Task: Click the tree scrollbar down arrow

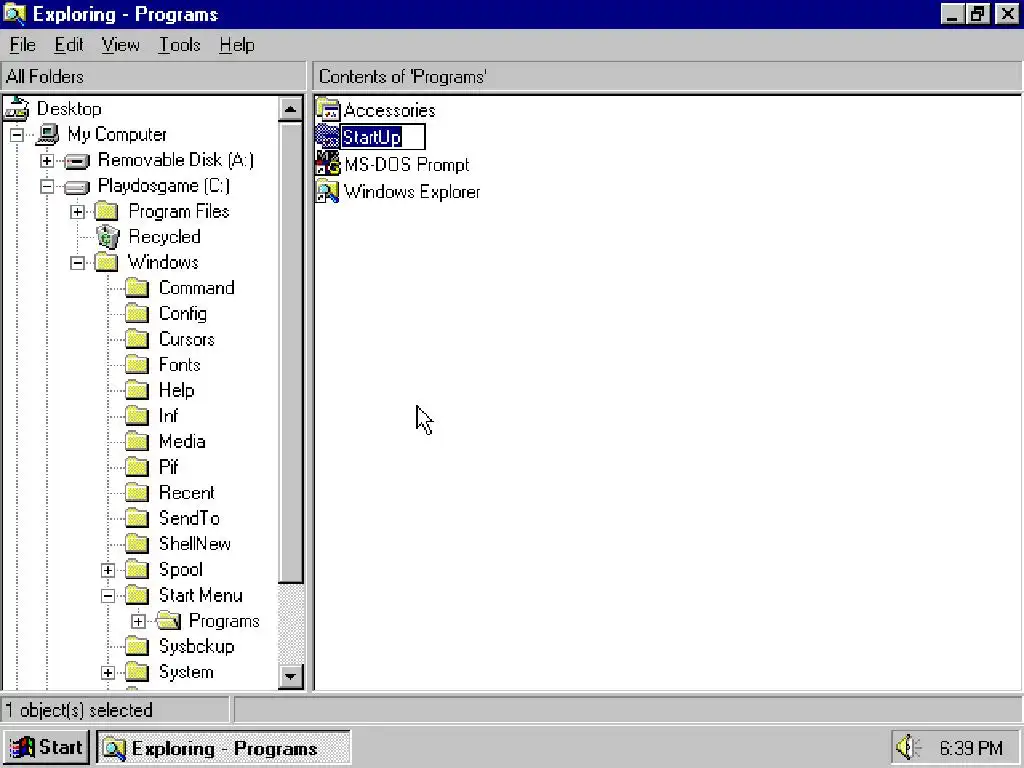Action: coord(291,676)
